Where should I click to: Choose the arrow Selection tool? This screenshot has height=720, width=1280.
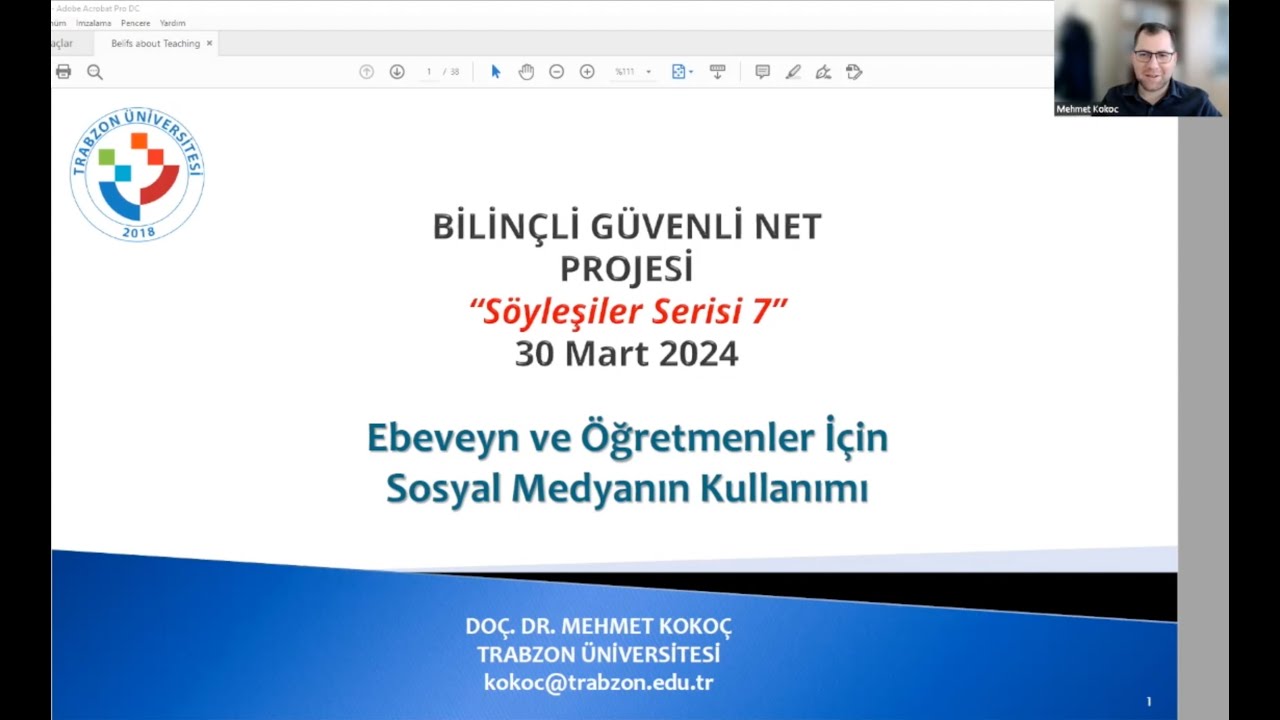495,72
